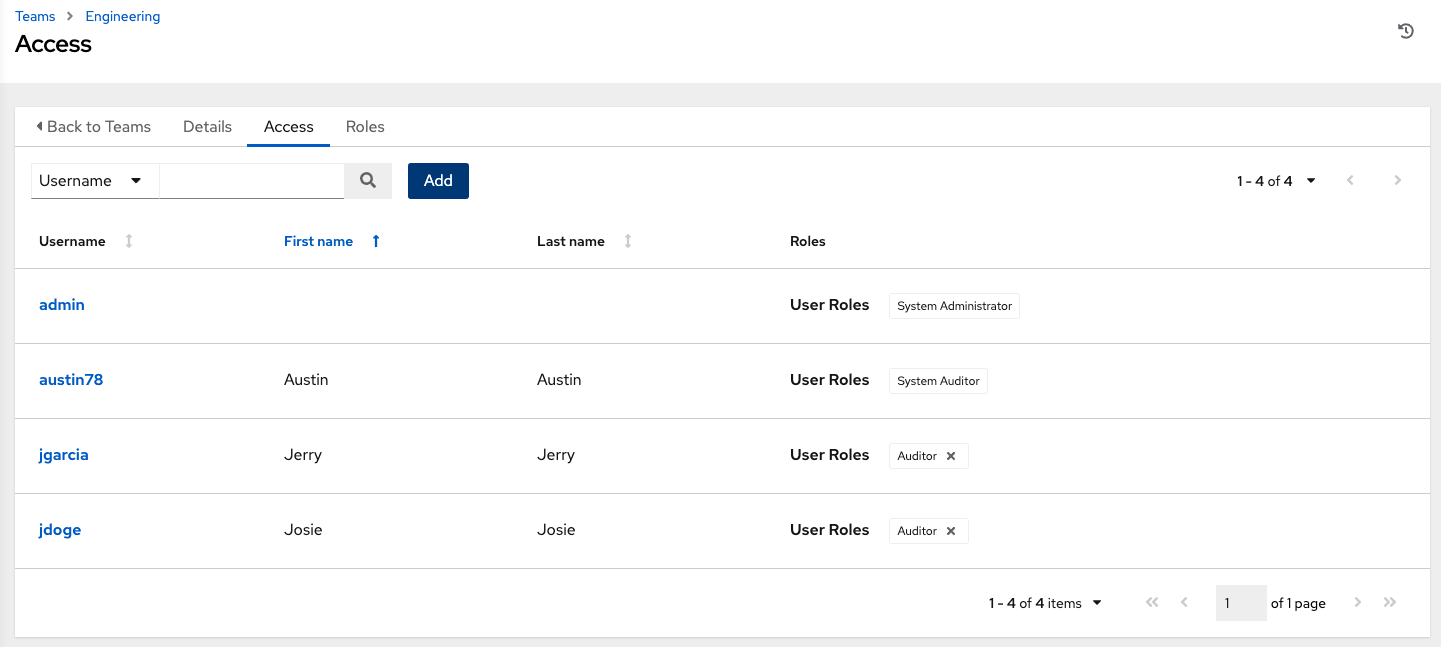Open the admin user profile link
This screenshot has width=1441, height=647.
(61, 304)
